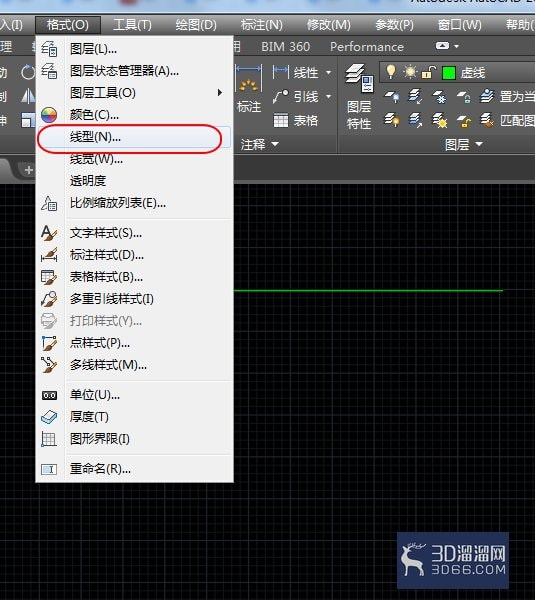Image resolution: width=535 pixels, height=600 pixels.
Task: Open 点样式(P)... entry
Action: coord(134,343)
